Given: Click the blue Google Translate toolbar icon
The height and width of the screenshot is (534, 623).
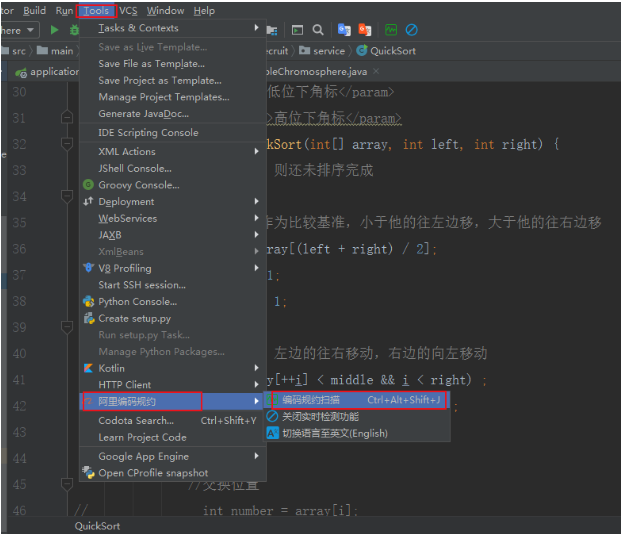Looking at the screenshot, I should [x=344, y=30].
